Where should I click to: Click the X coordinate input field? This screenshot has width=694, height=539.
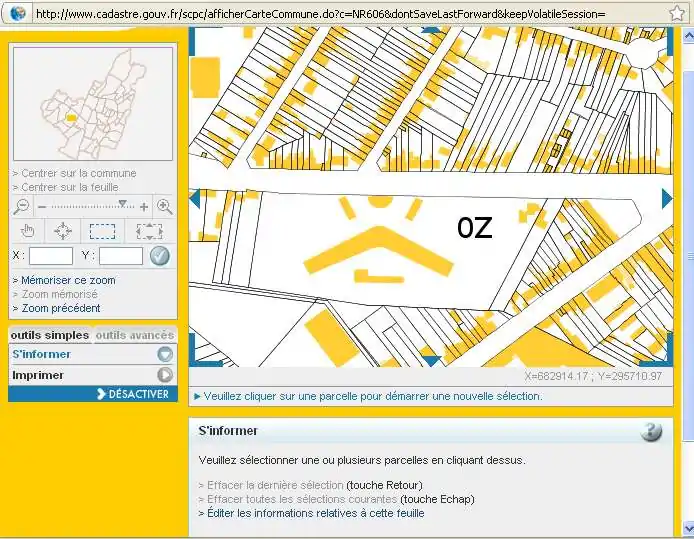pyautogui.click(x=50, y=256)
